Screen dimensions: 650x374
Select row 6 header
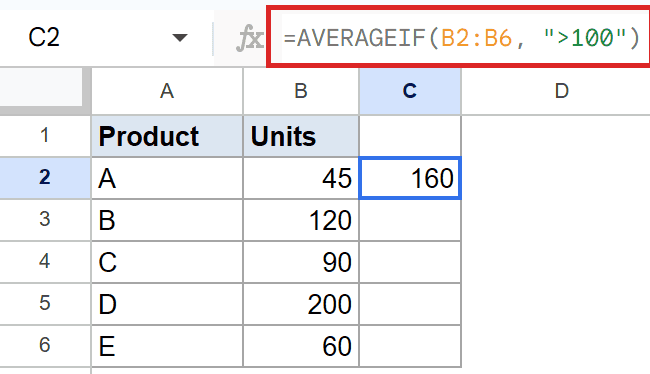[x=45, y=345]
